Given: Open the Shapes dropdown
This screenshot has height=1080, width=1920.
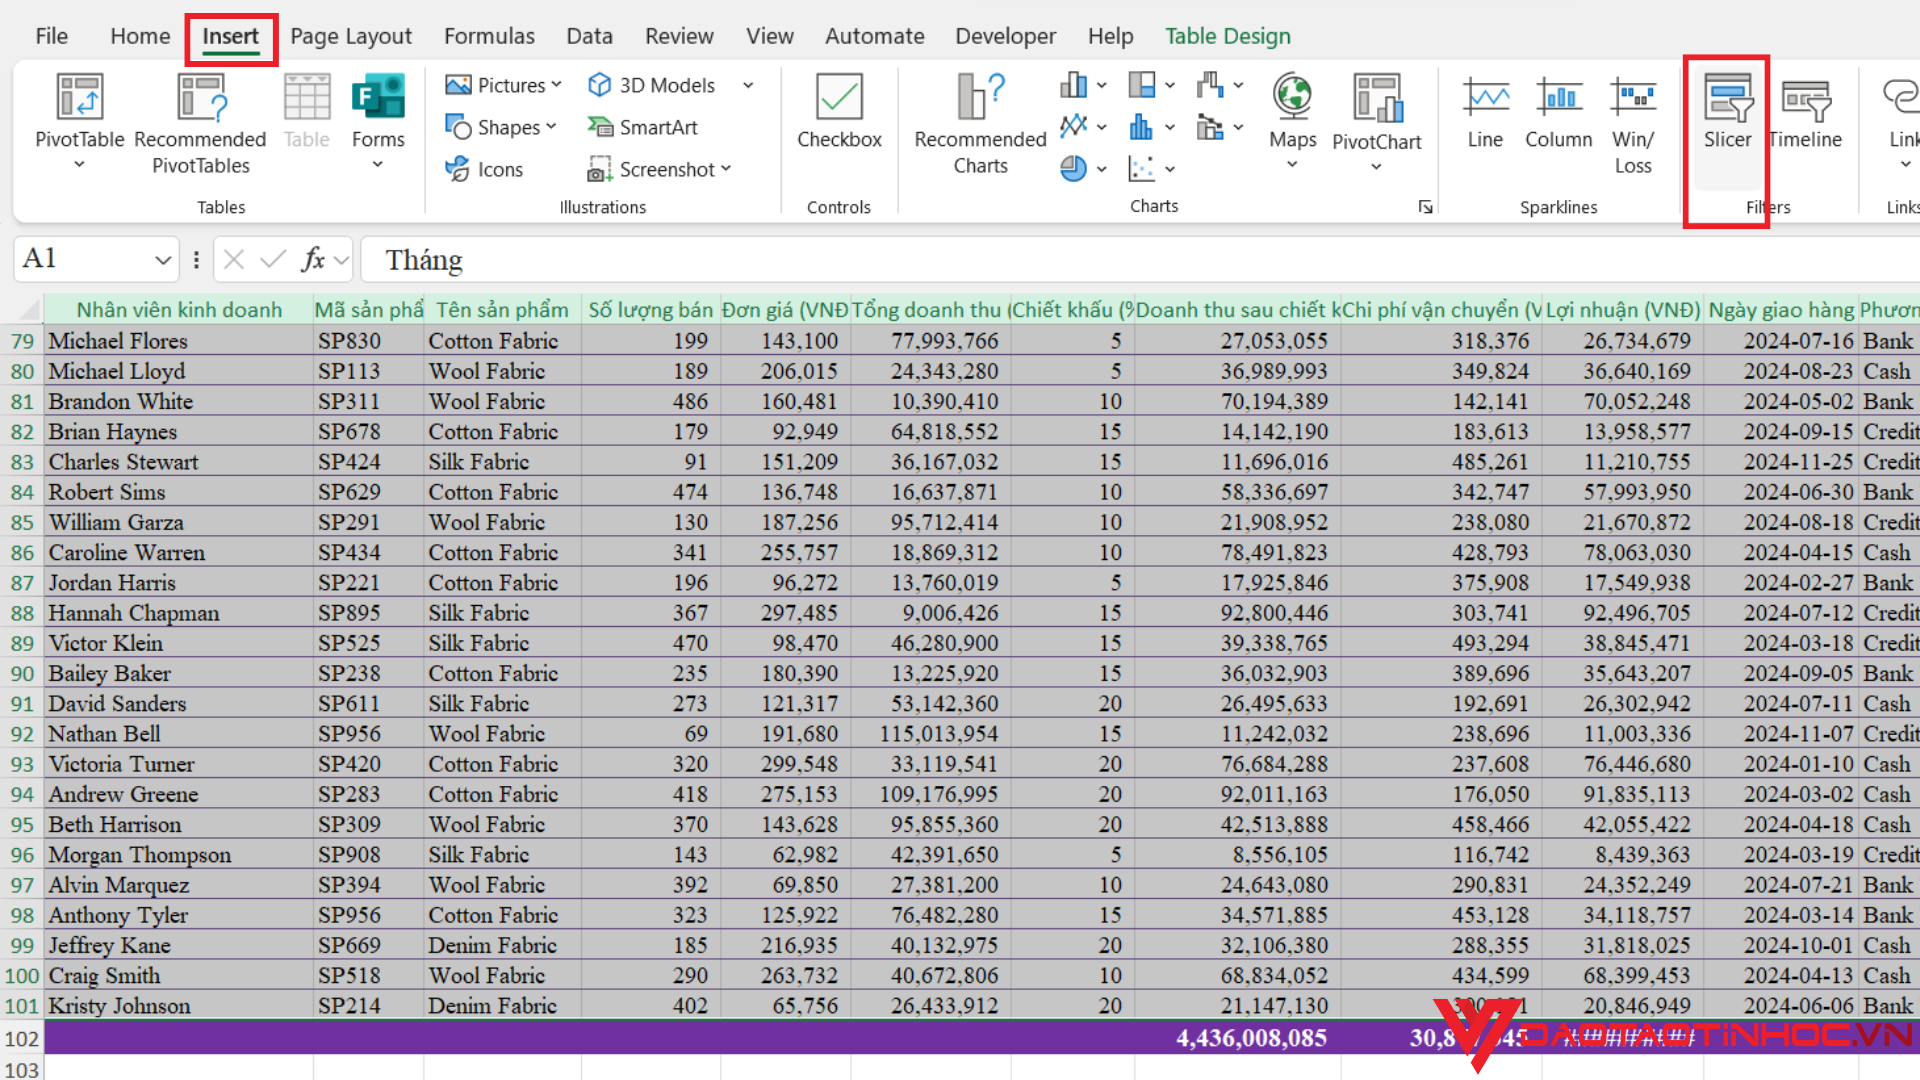Looking at the screenshot, I should (500, 127).
